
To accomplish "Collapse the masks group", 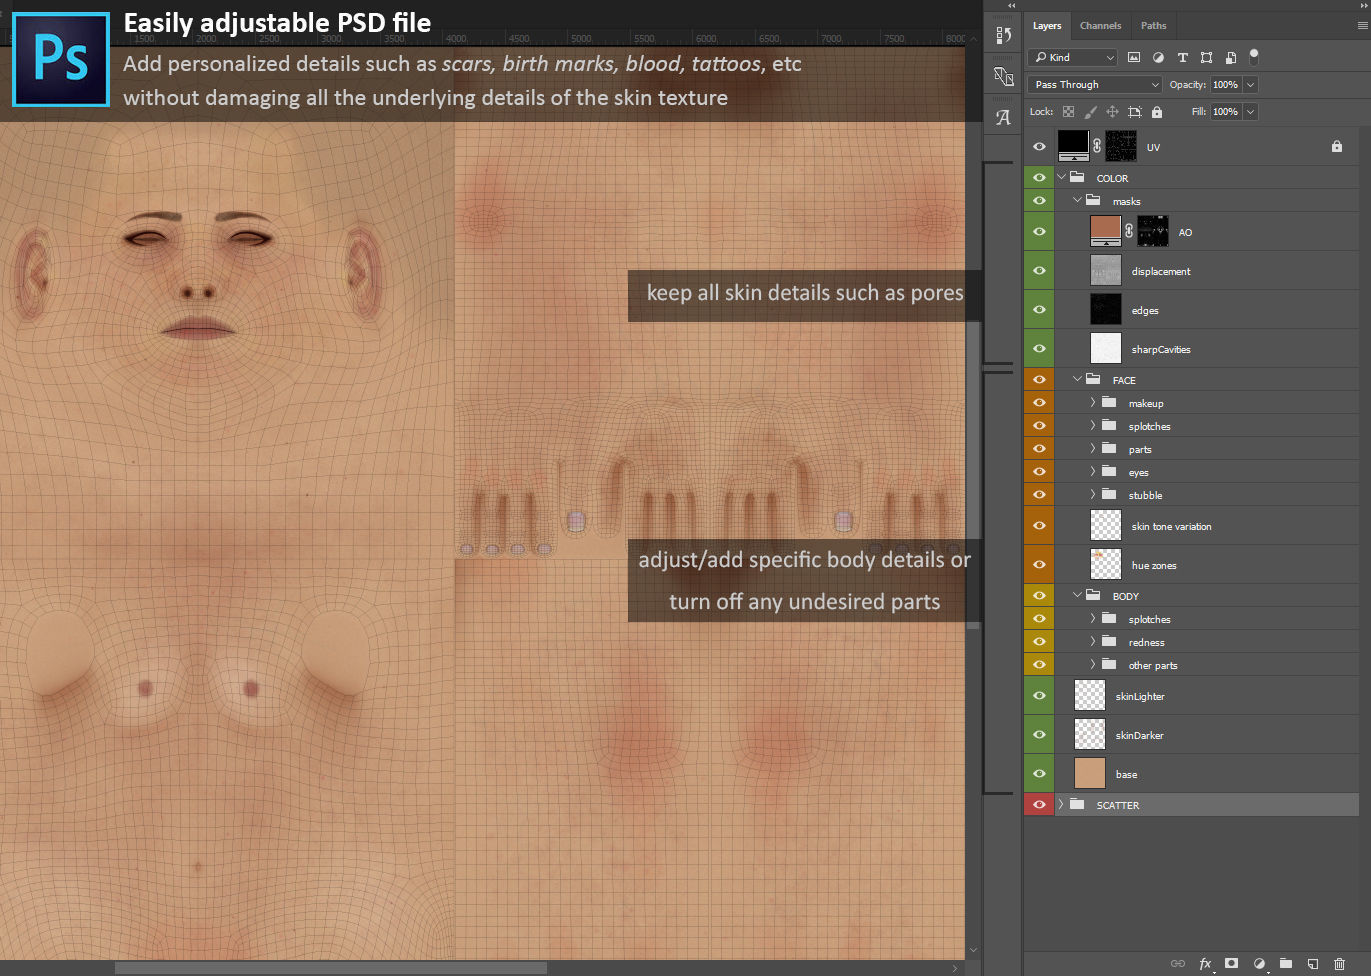I will (x=1077, y=200).
